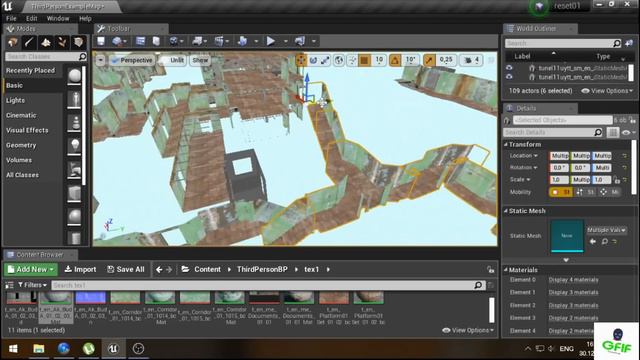Select the Paint mode brush icon

tap(29, 42)
